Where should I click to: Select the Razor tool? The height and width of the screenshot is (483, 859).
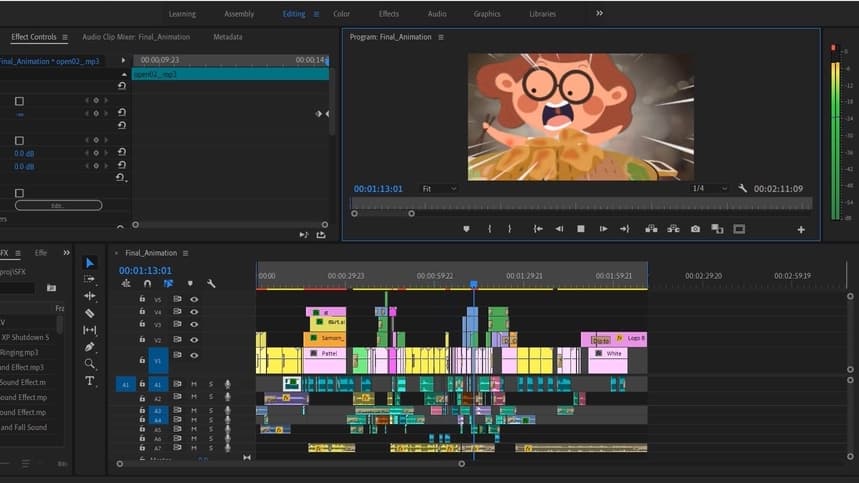pyautogui.click(x=89, y=313)
